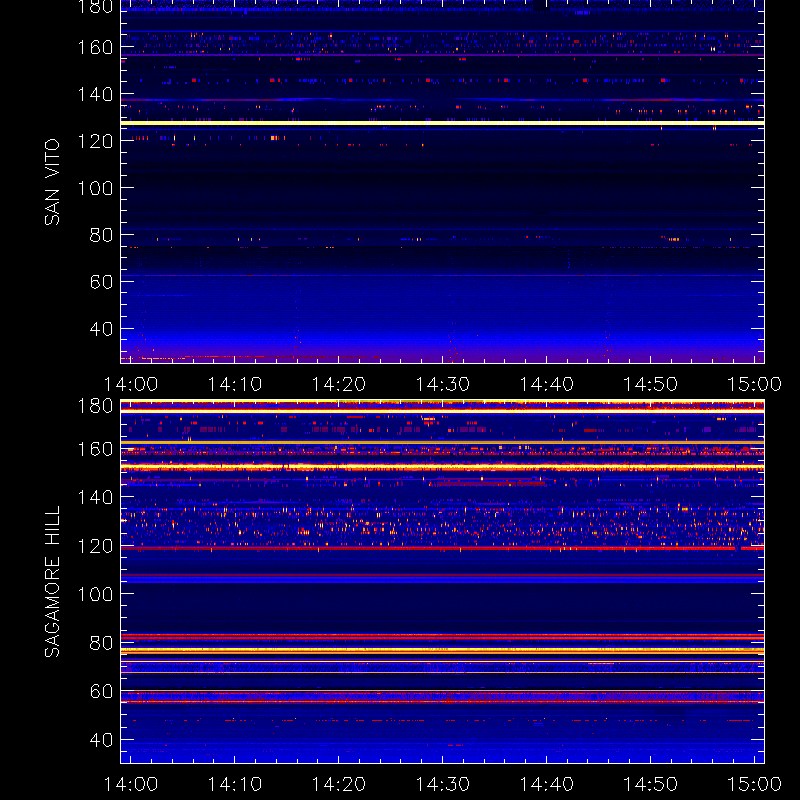
Task: Select the 160 tick label on Sagamore Hill plot
Action: coord(95,449)
